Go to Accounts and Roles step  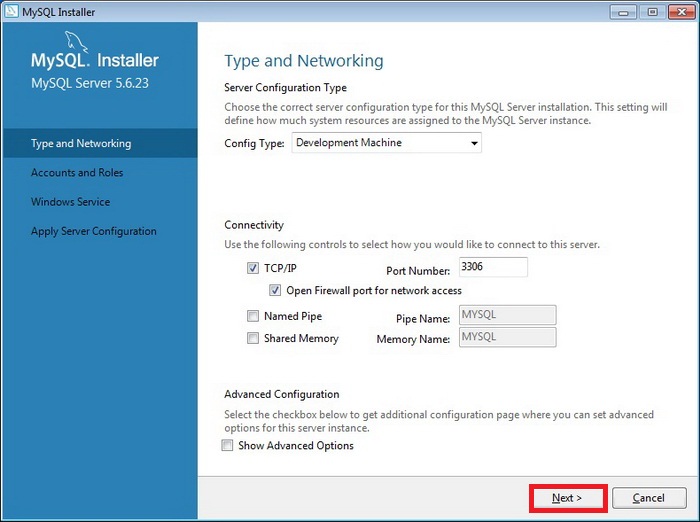click(x=77, y=172)
